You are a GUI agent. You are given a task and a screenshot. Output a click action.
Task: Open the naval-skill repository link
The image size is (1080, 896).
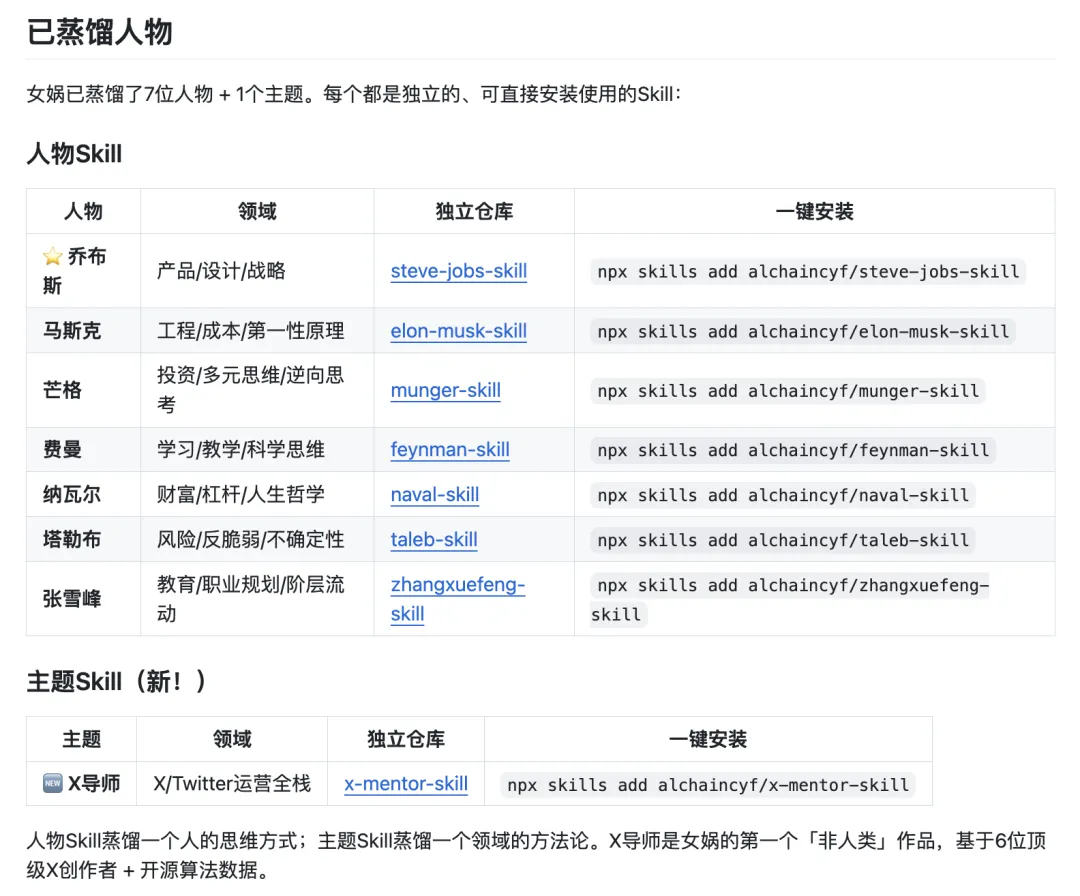(x=434, y=494)
